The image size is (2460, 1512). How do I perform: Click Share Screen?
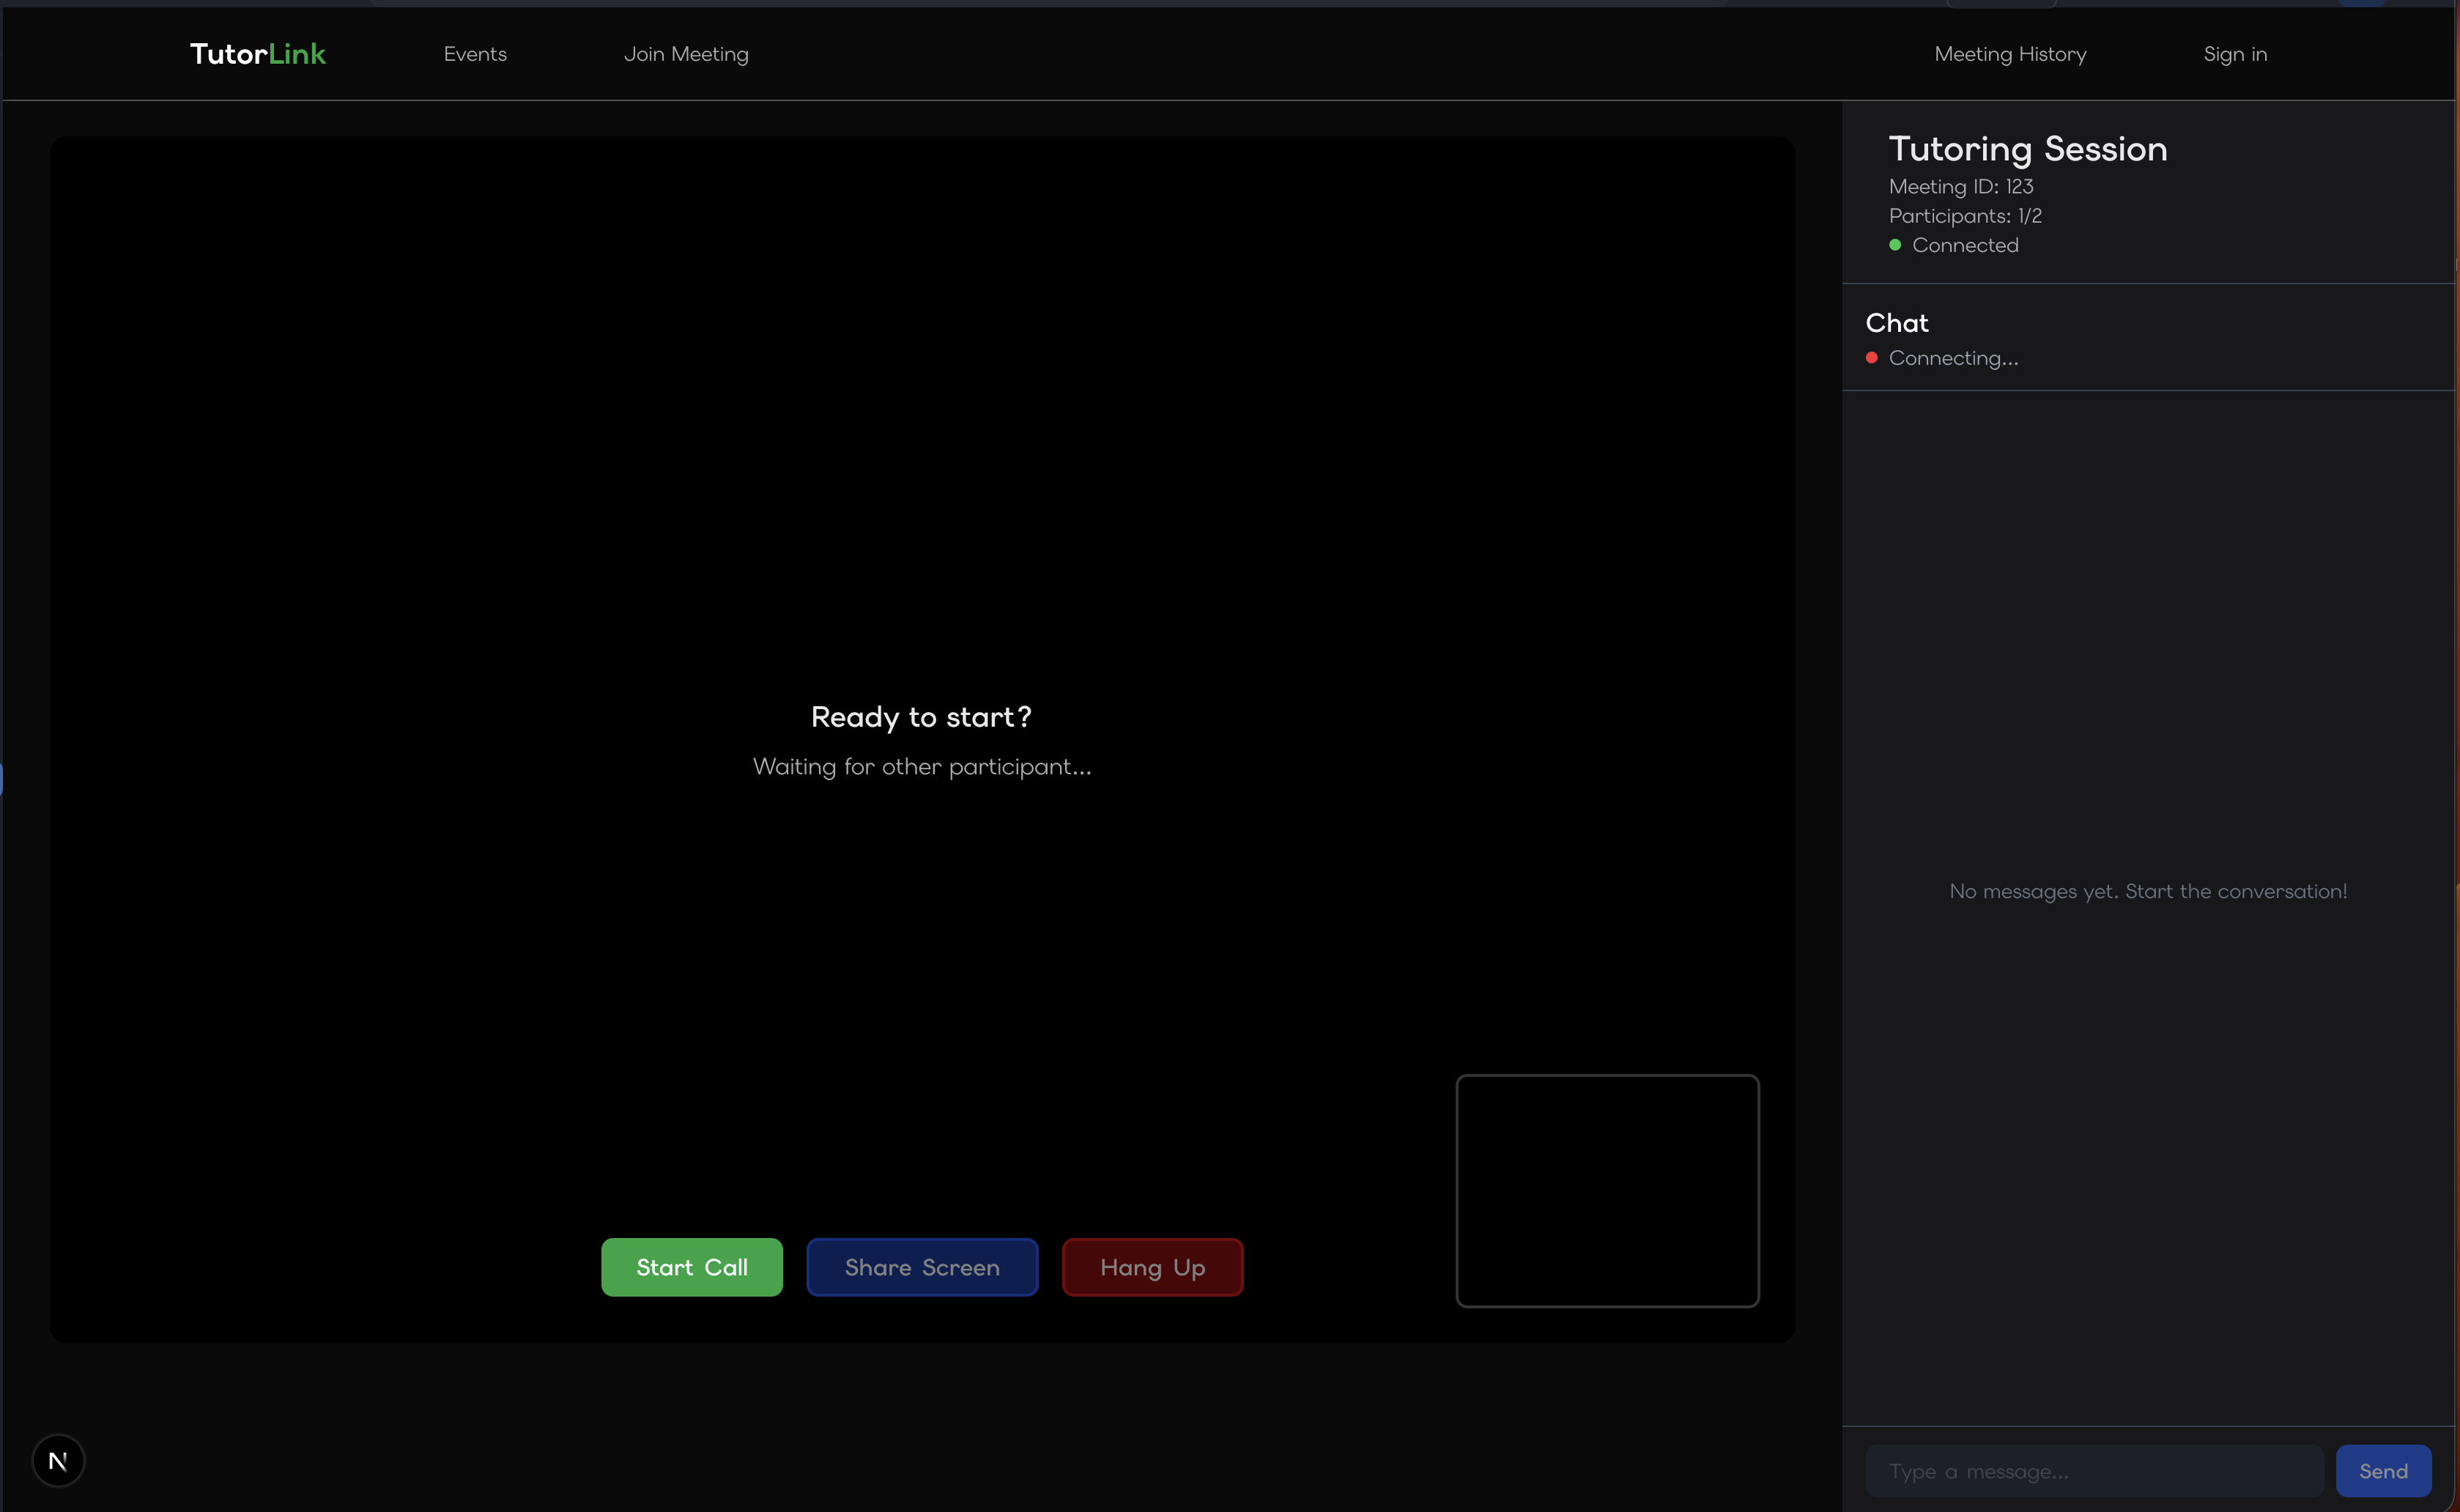coord(921,1267)
